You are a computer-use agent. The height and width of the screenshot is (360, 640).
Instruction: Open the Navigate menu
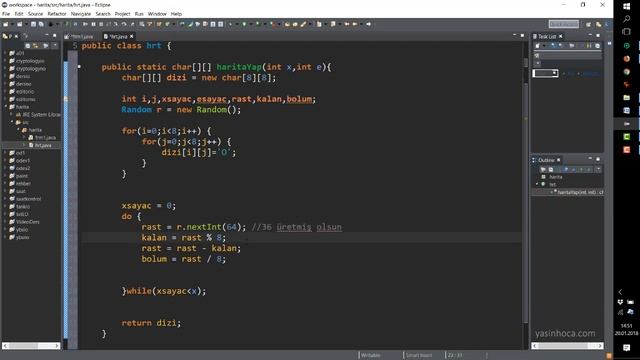(x=81, y=14)
